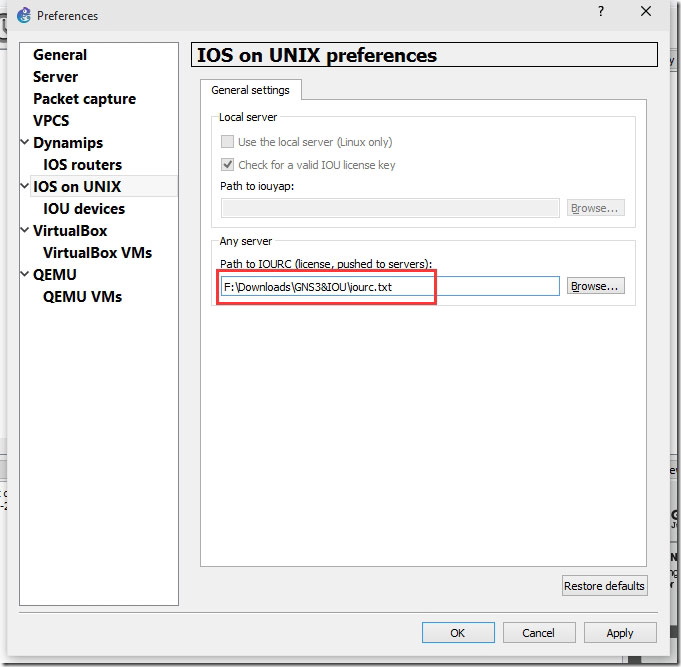Toggle Check for a valid IOU license key
Screen dimensions: 681x667
tap(227, 165)
